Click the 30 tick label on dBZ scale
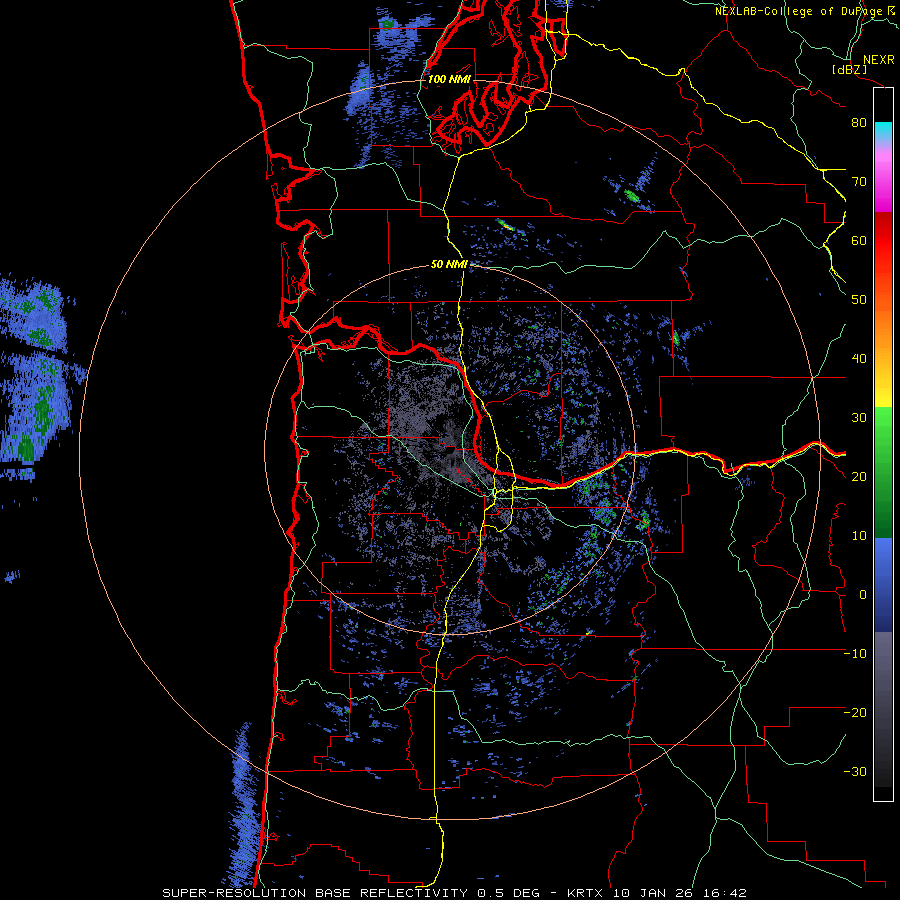 (859, 417)
